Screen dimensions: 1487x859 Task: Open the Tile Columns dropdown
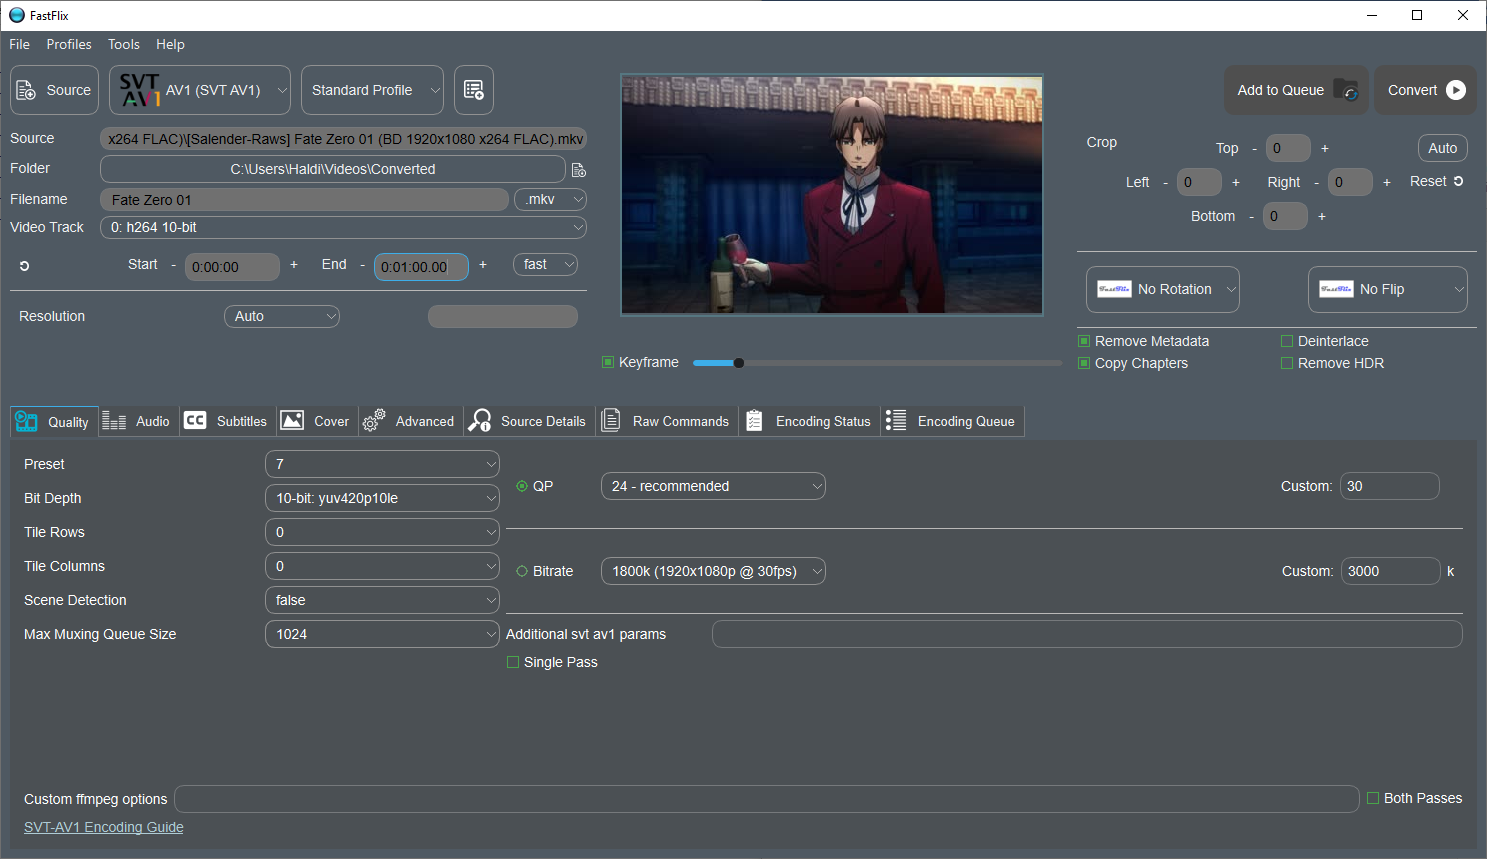pyautogui.click(x=382, y=566)
